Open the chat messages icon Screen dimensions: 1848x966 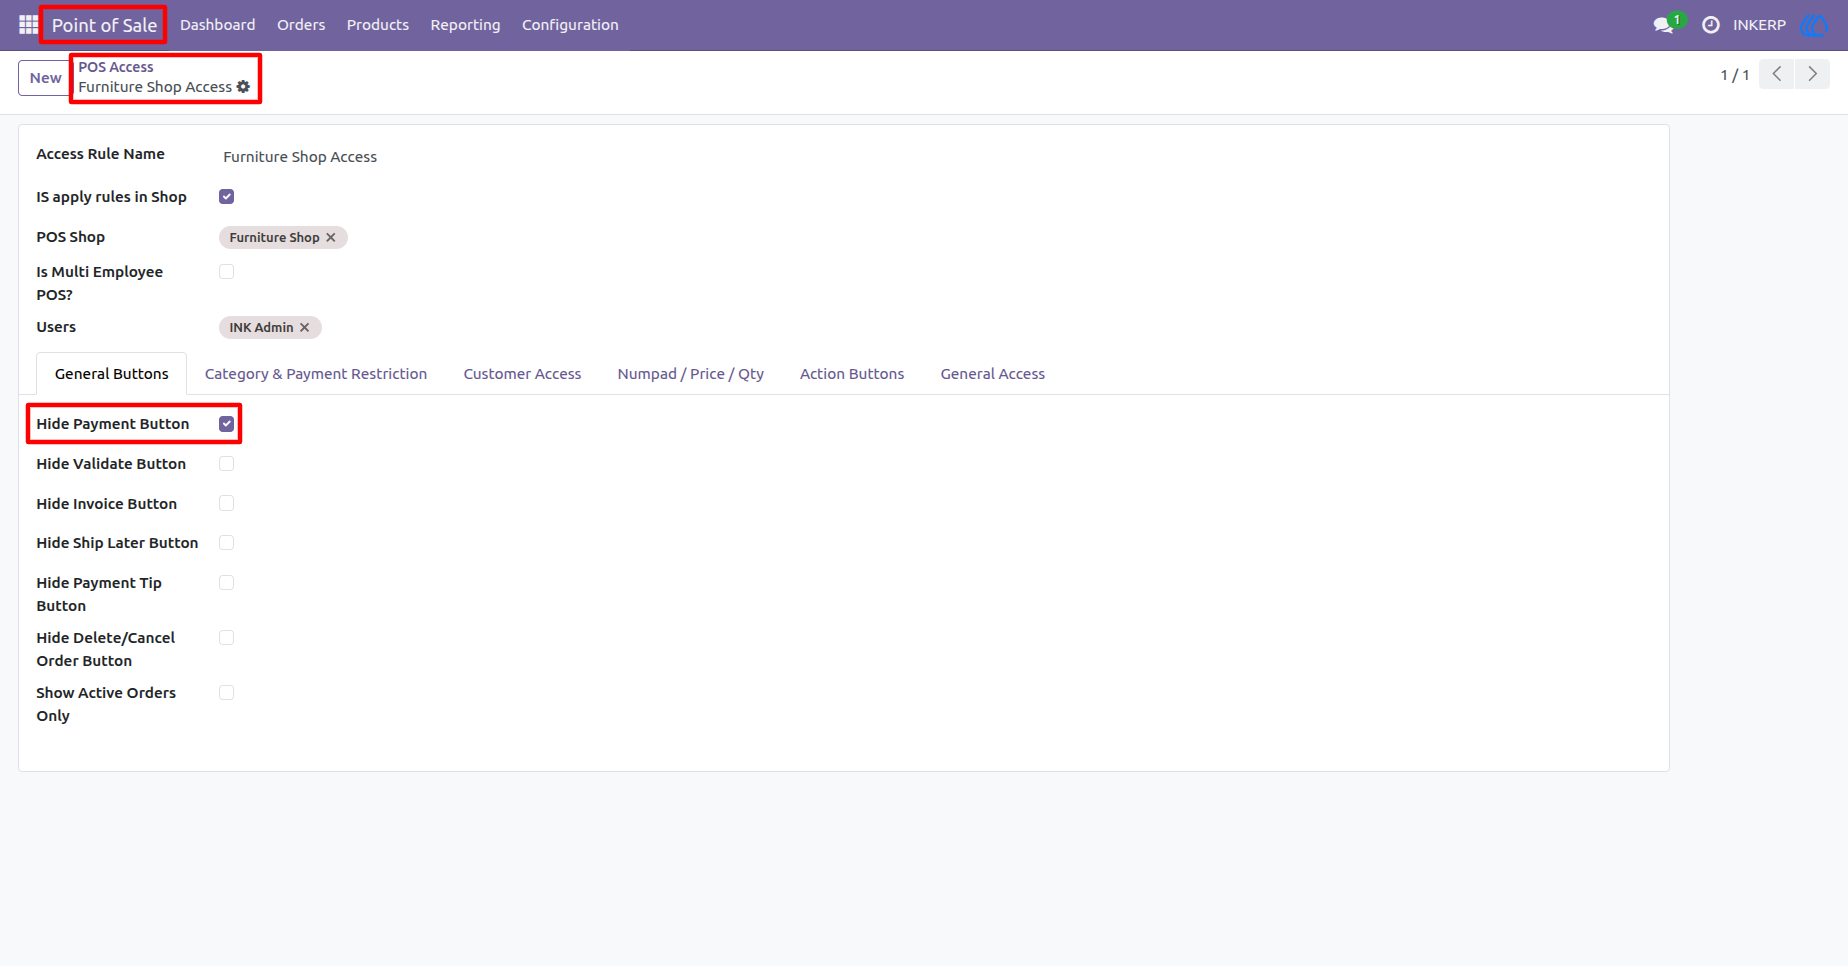(x=1664, y=25)
